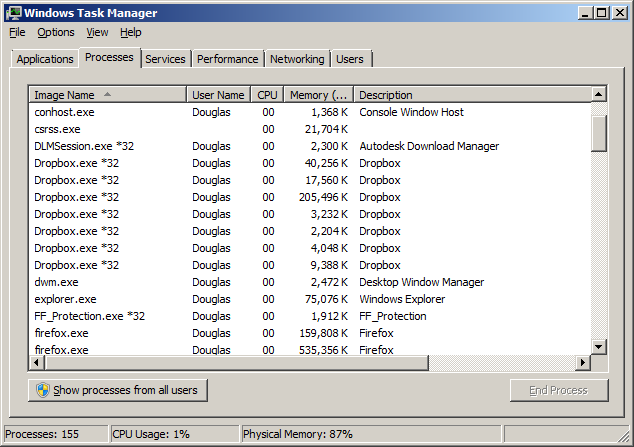Switch to the Performance tab
634x447 pixels.
[x=228, y=59]
